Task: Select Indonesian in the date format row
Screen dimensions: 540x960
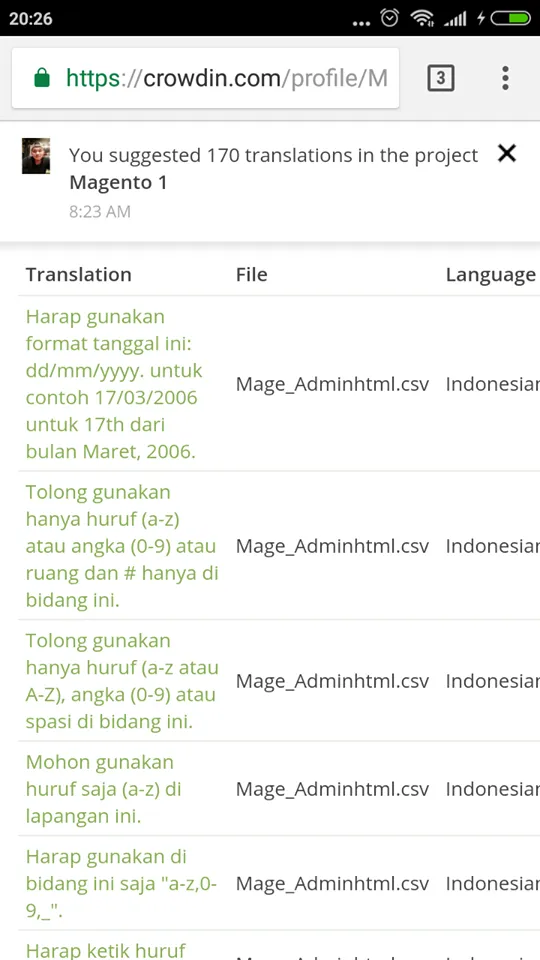Action: coord(492,384)
